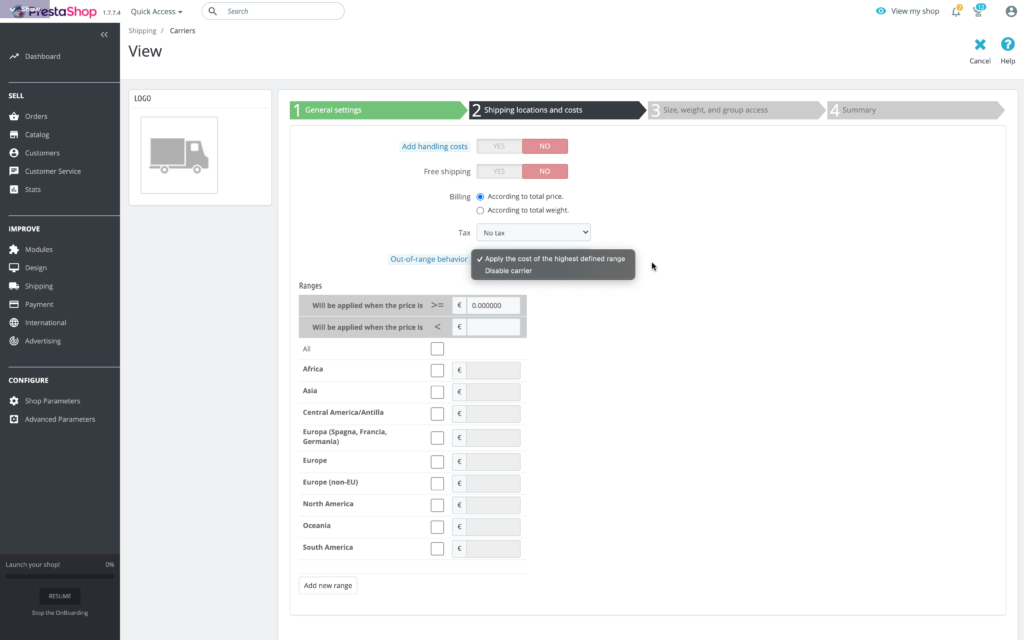The image size is (1024, 640).
Task: Open the orders cart notification icon
Action: (978, 11)
